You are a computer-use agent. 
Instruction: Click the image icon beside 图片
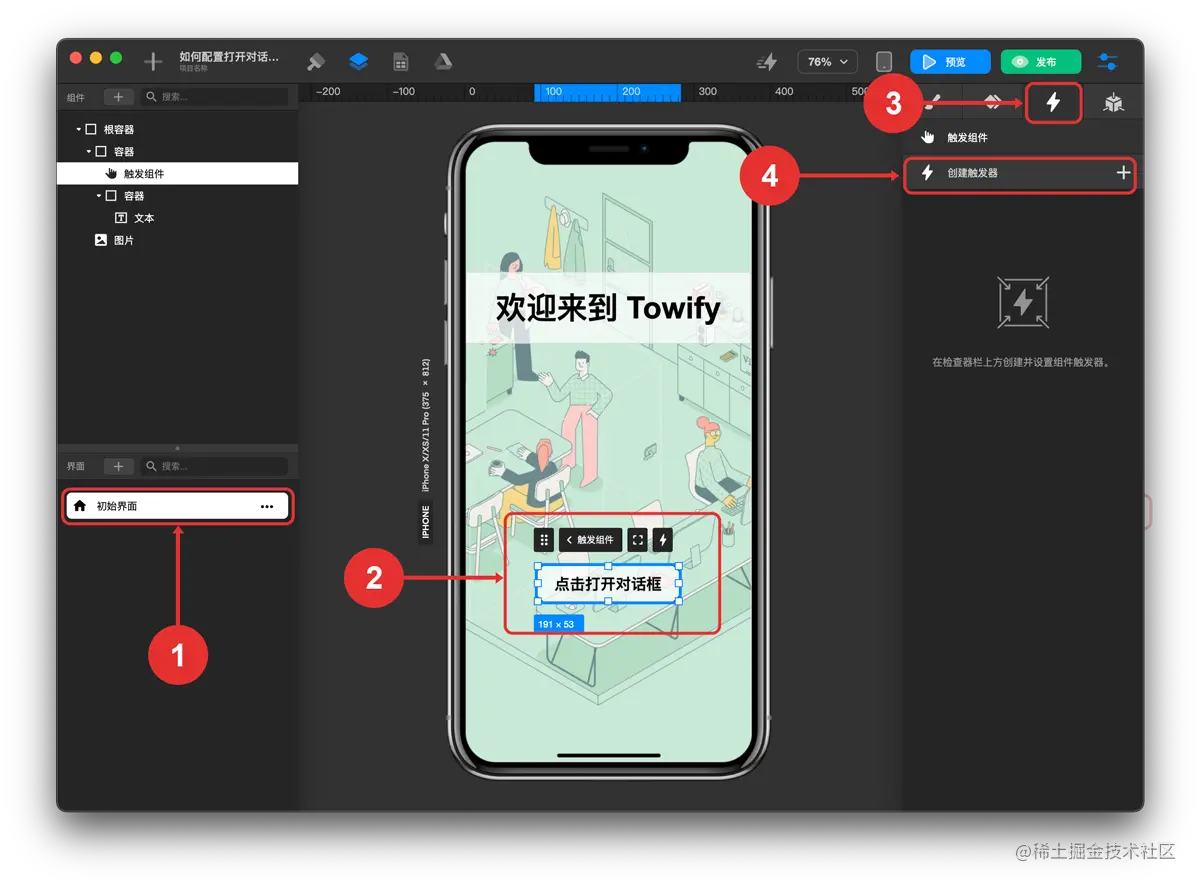(101, 240)
